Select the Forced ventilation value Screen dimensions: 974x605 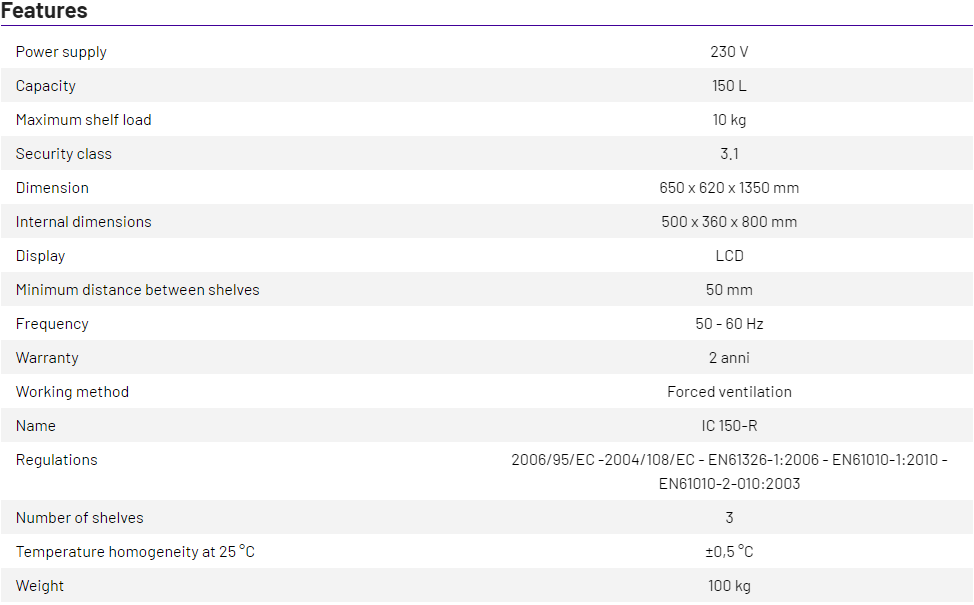(x=729, y=392)
